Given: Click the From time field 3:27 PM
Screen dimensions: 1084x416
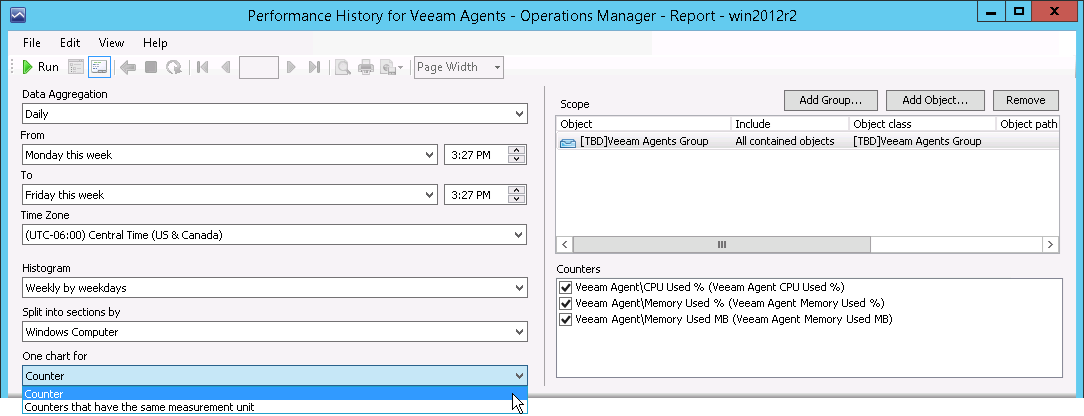Looking at the screenshot, I should click(x=476, y=155).
